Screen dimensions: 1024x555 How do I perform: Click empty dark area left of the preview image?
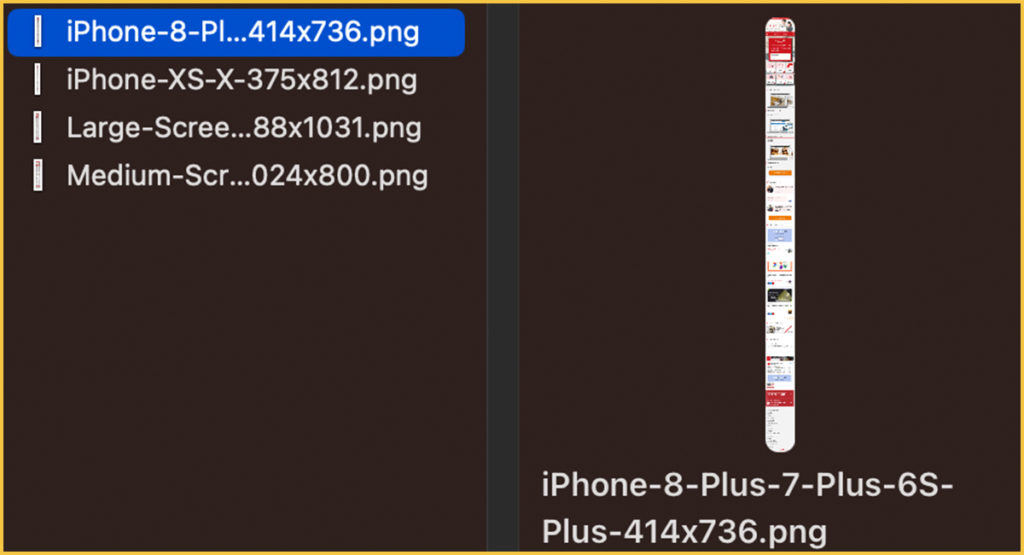pos(640,235)
